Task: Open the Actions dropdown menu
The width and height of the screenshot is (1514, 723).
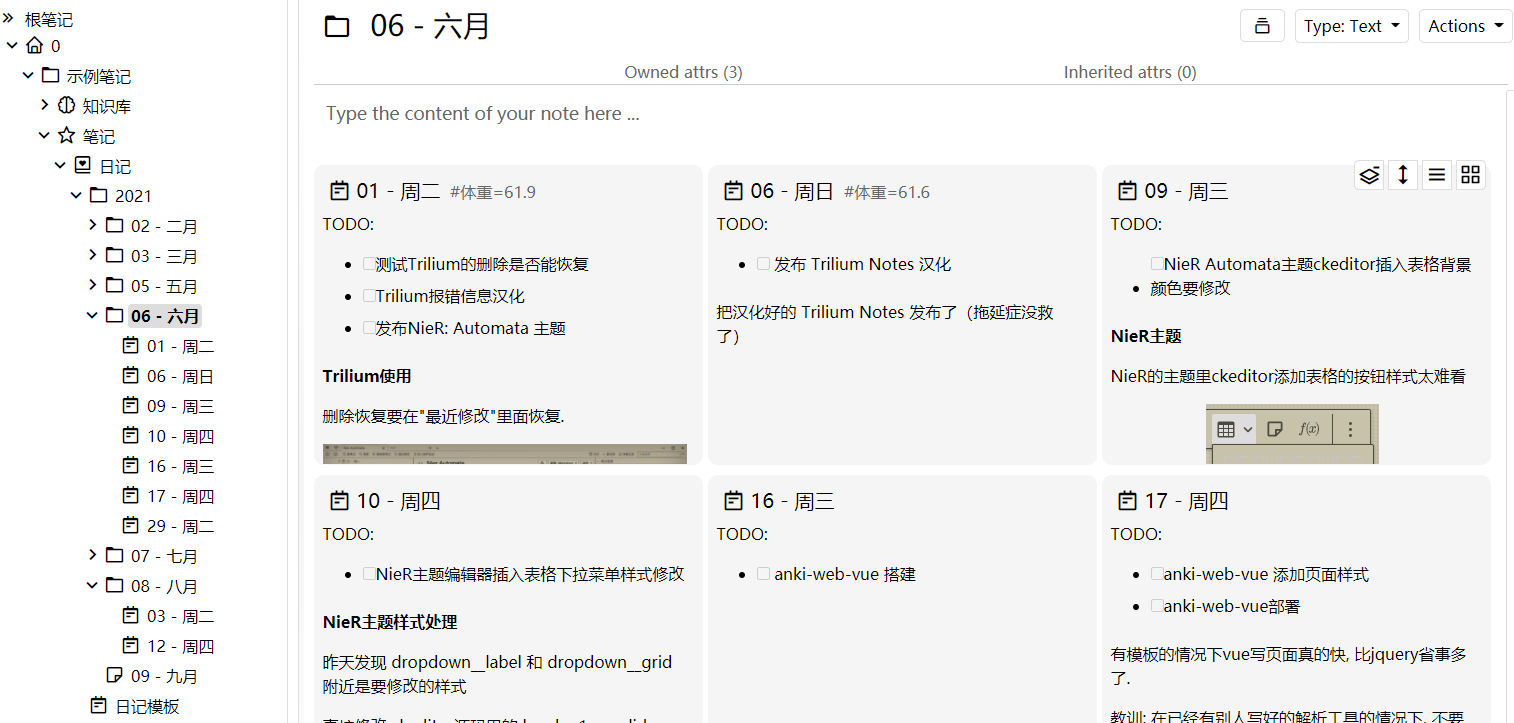Action: click(1465, 26)
